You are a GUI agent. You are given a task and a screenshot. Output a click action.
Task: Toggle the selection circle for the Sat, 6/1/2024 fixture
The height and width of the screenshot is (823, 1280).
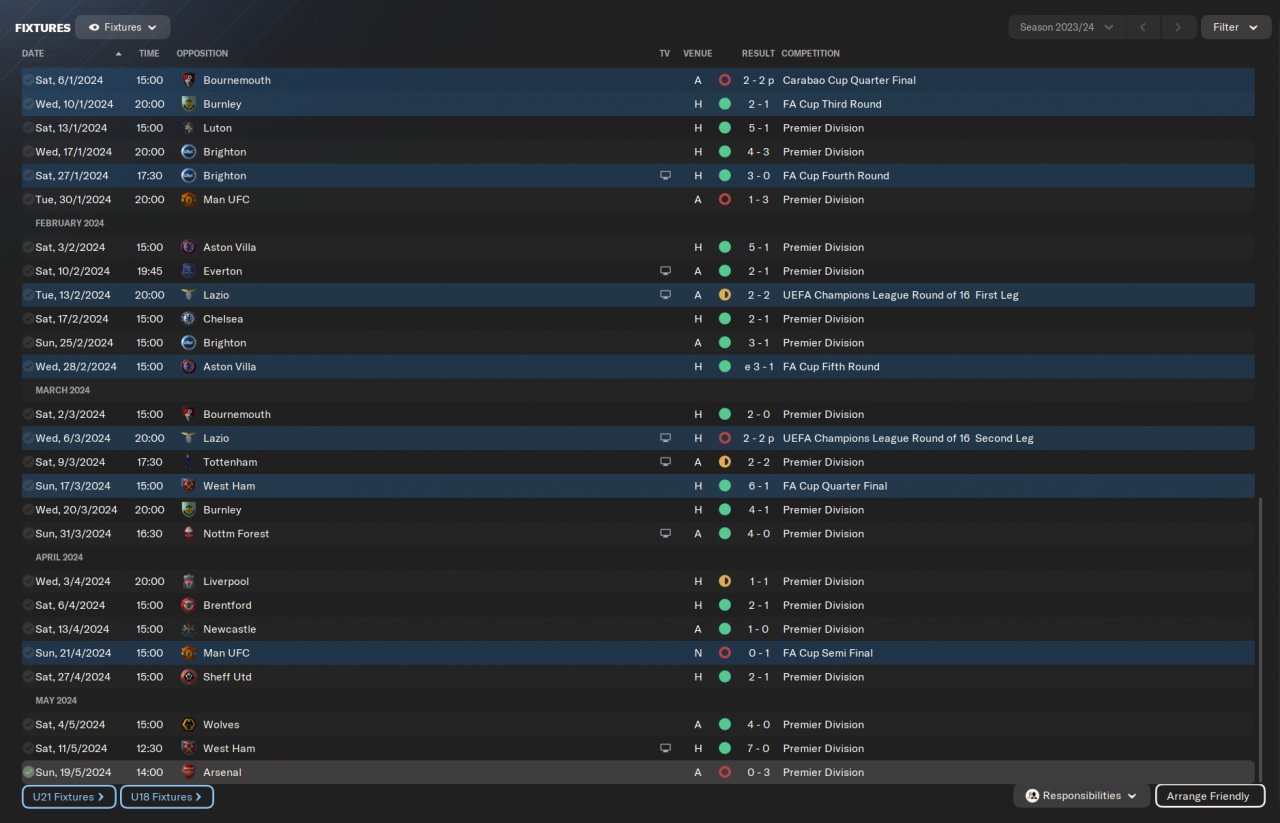click(x=28, y=80)
